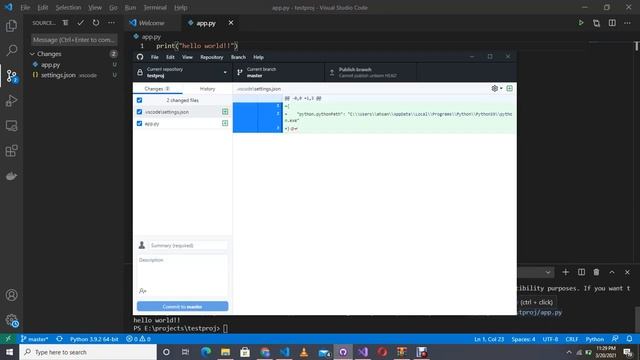Open the VS Code Search view
Screen dimensions: 640x360
11,51
